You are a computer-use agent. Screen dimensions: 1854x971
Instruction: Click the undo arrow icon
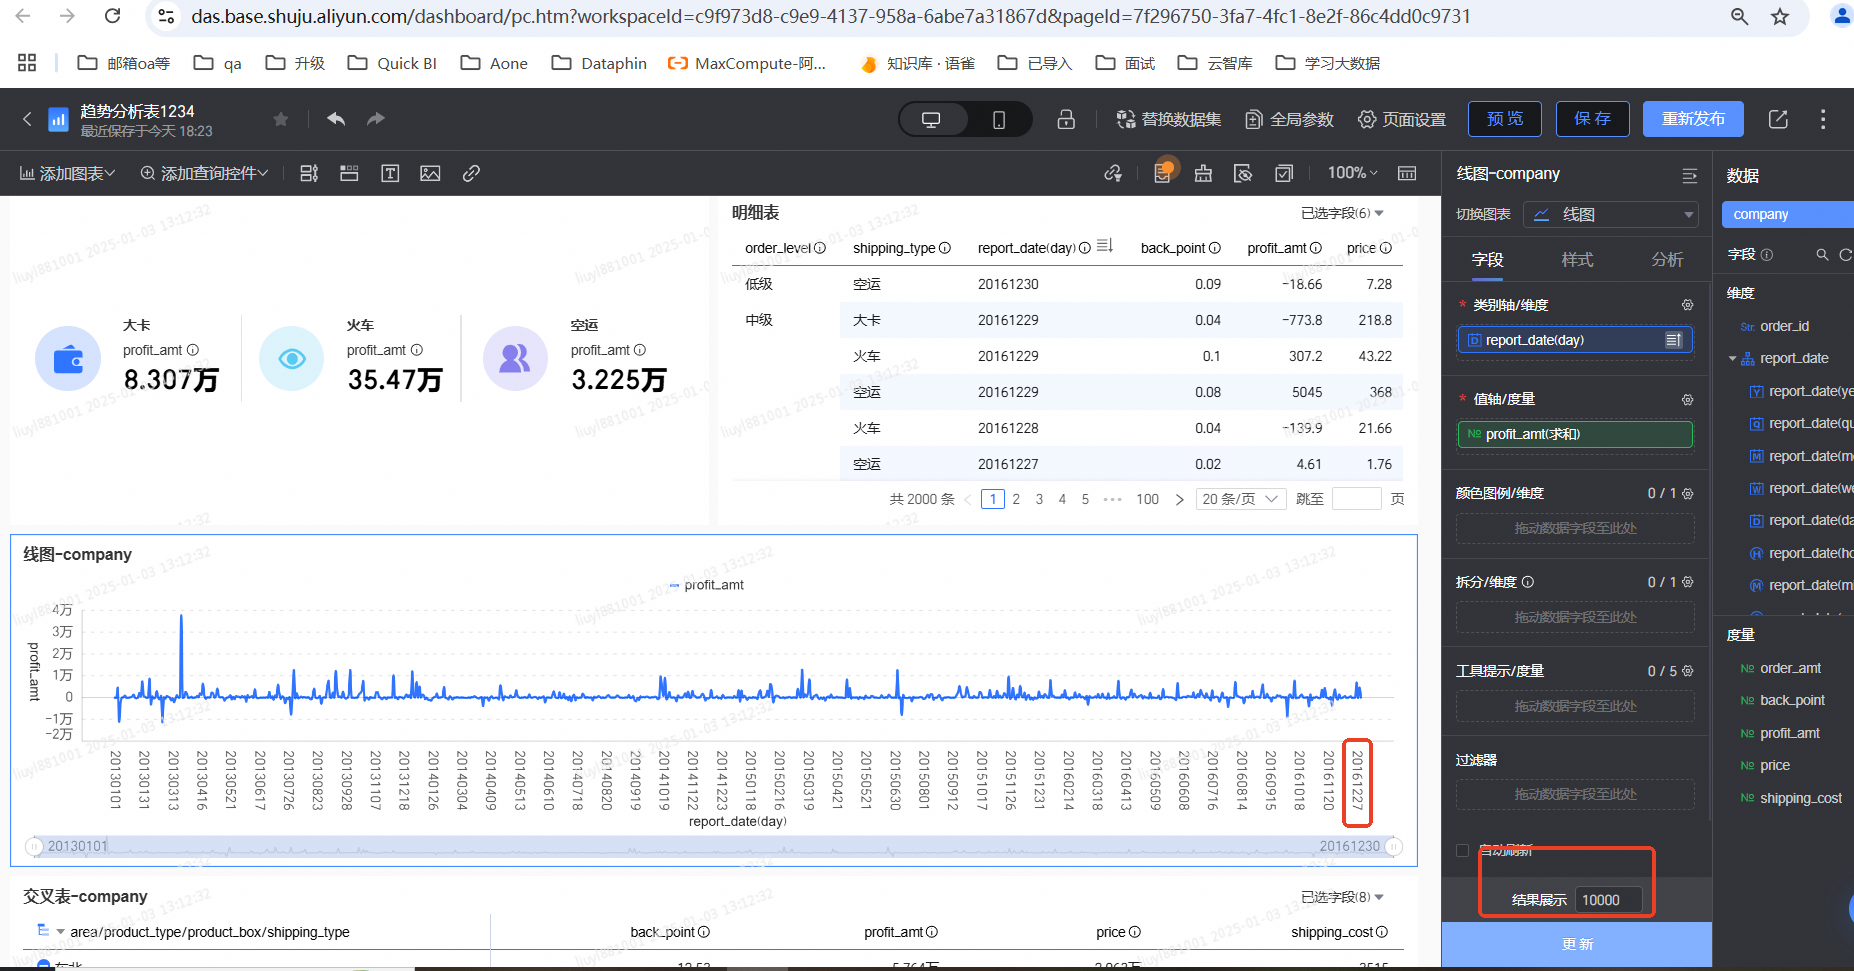click(336, 119)
